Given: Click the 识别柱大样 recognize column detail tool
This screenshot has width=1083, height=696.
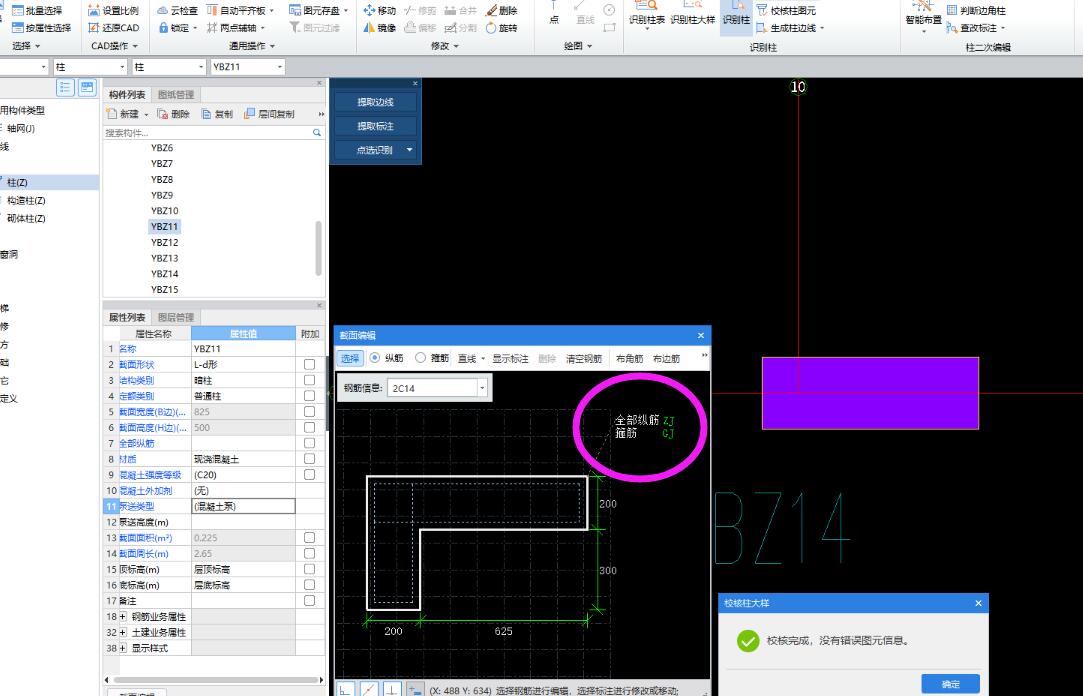Looking at the screenshot, I should pos(693,14).
